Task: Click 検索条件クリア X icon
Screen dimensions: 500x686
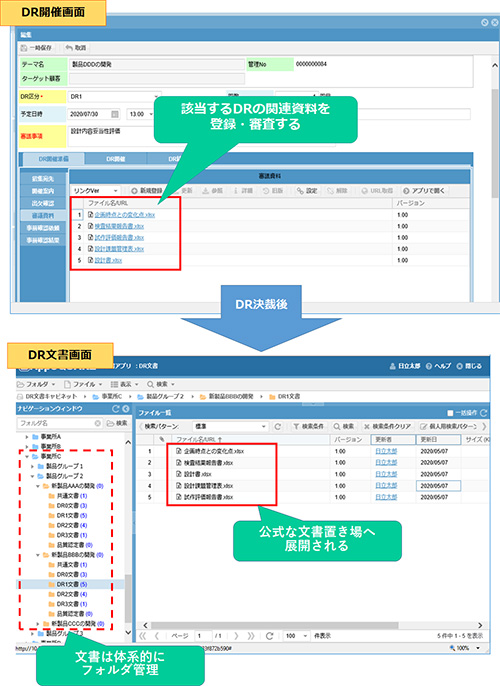Action: (367, 426)
